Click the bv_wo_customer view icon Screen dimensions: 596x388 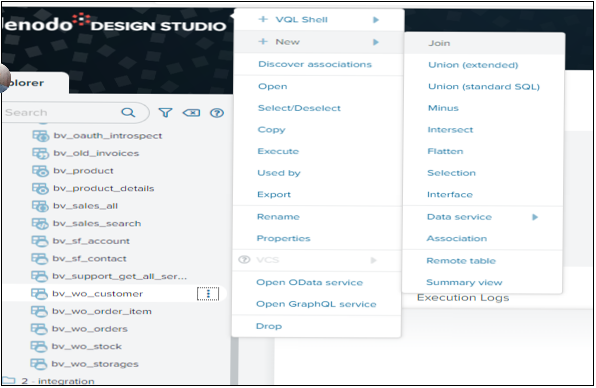click(39, 294)
